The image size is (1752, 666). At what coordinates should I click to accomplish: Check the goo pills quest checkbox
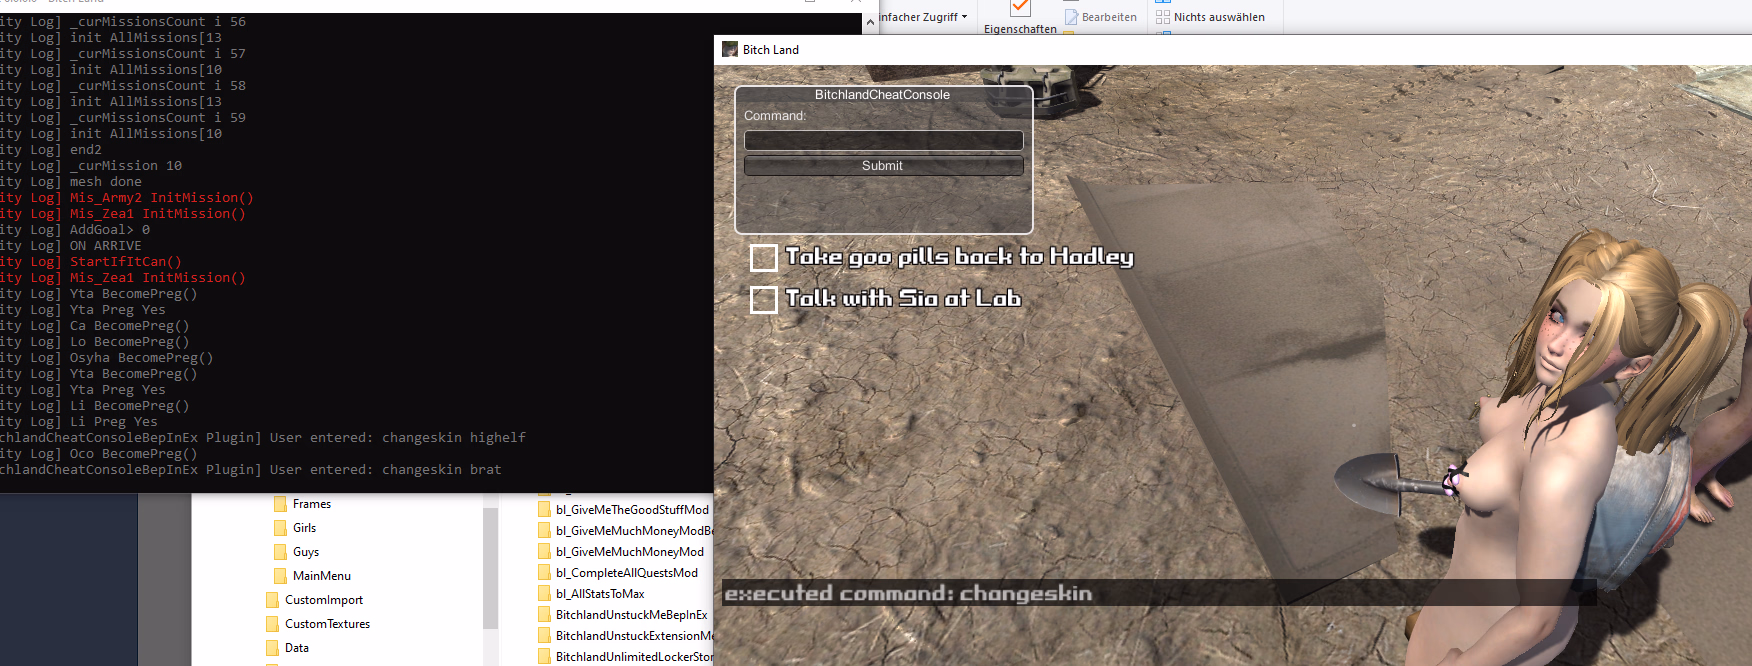[x=764, y=258]
